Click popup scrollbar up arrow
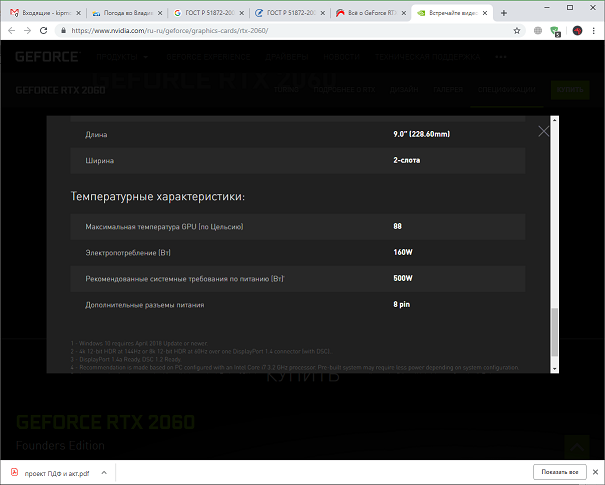Image resolution: width=605 pixels, height=485 pixels. click(x=554, y=120)
